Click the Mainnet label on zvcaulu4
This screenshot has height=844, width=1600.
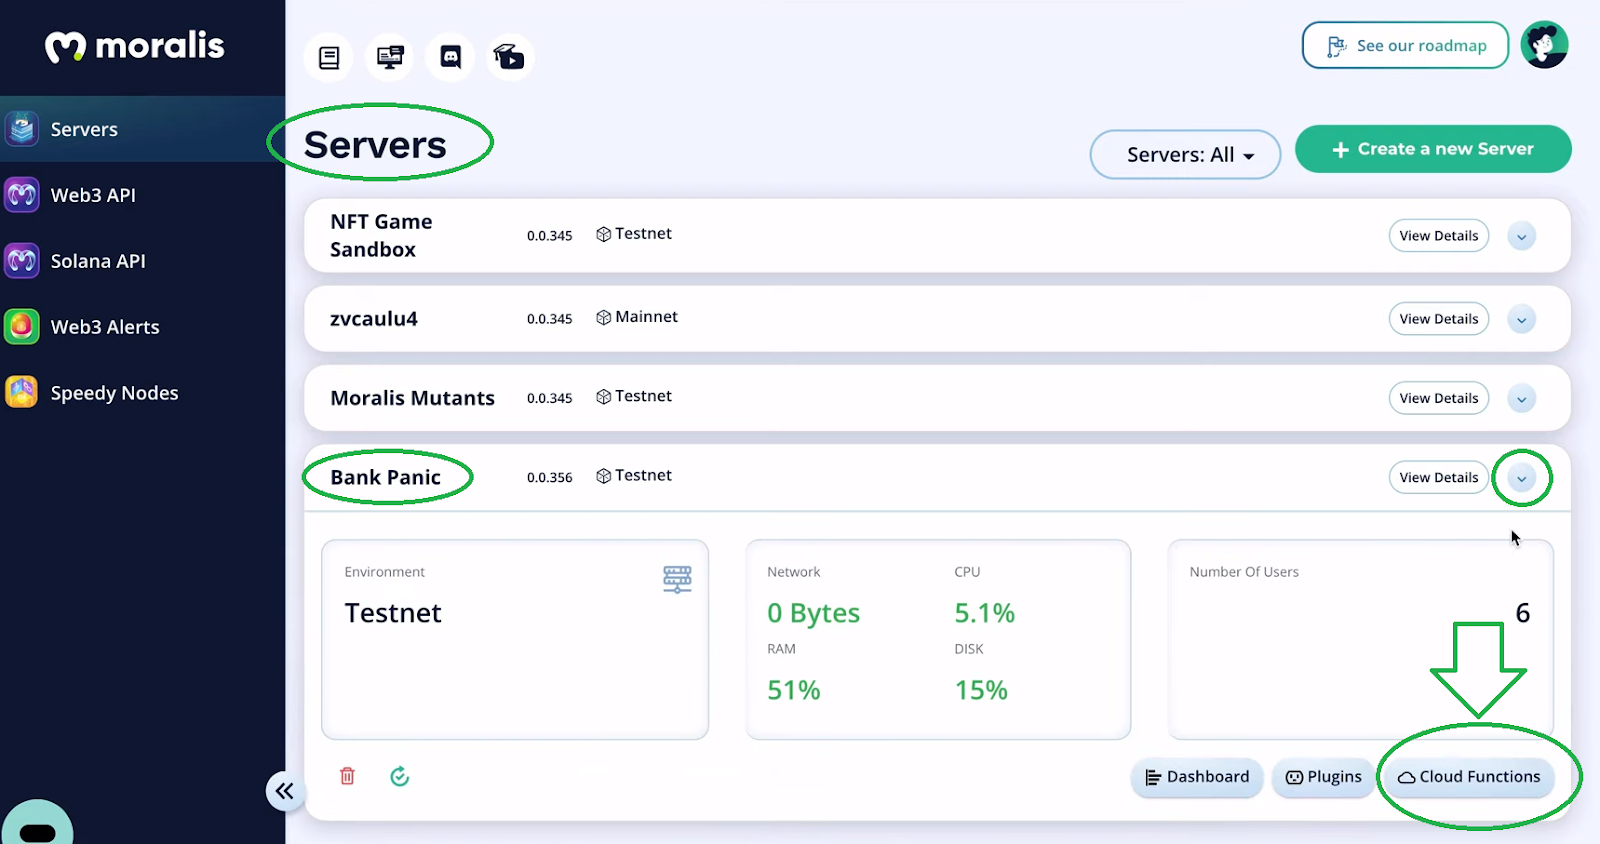tap(646, 317)
